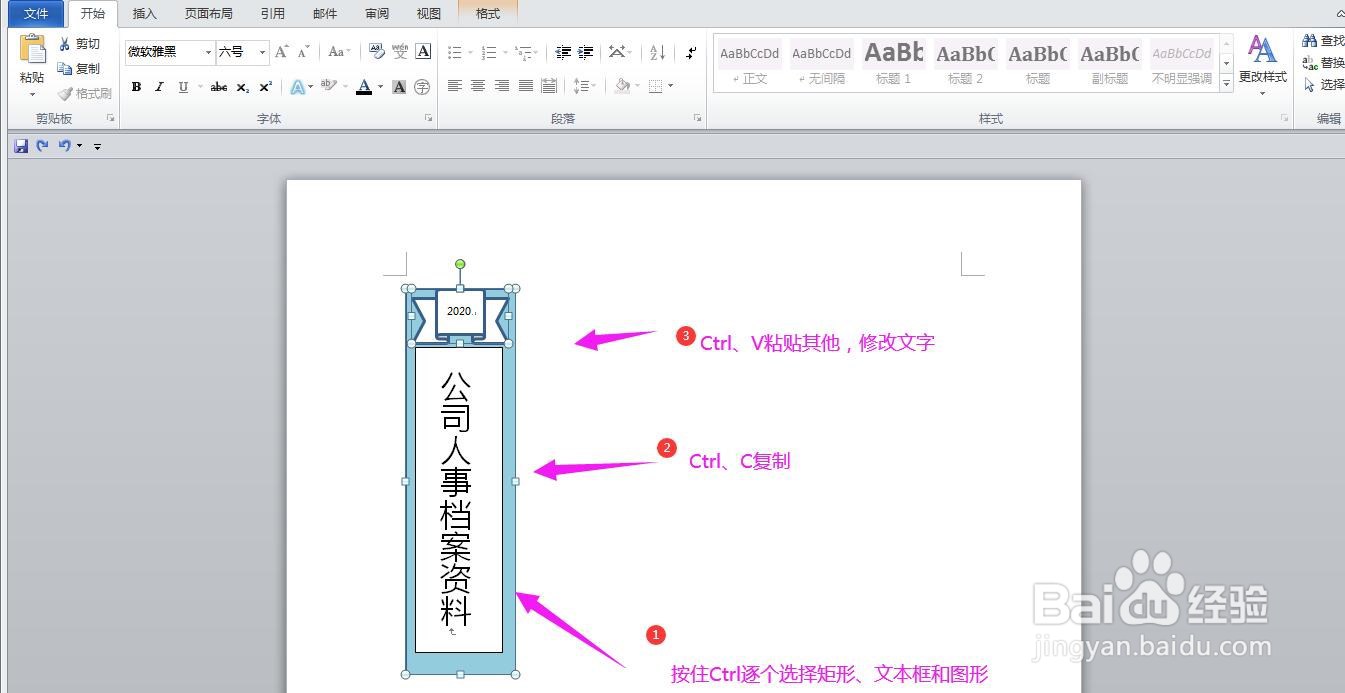Switch to the 插入 ribbon tab
Viewport: 1345px width, 693px height.
[x=144, y=13]
